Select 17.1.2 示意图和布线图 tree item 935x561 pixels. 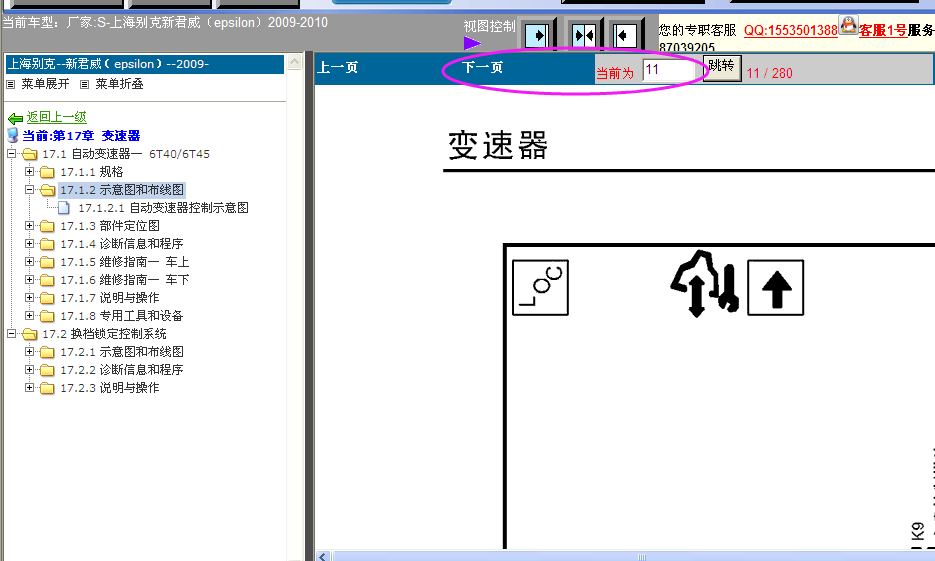122,190
